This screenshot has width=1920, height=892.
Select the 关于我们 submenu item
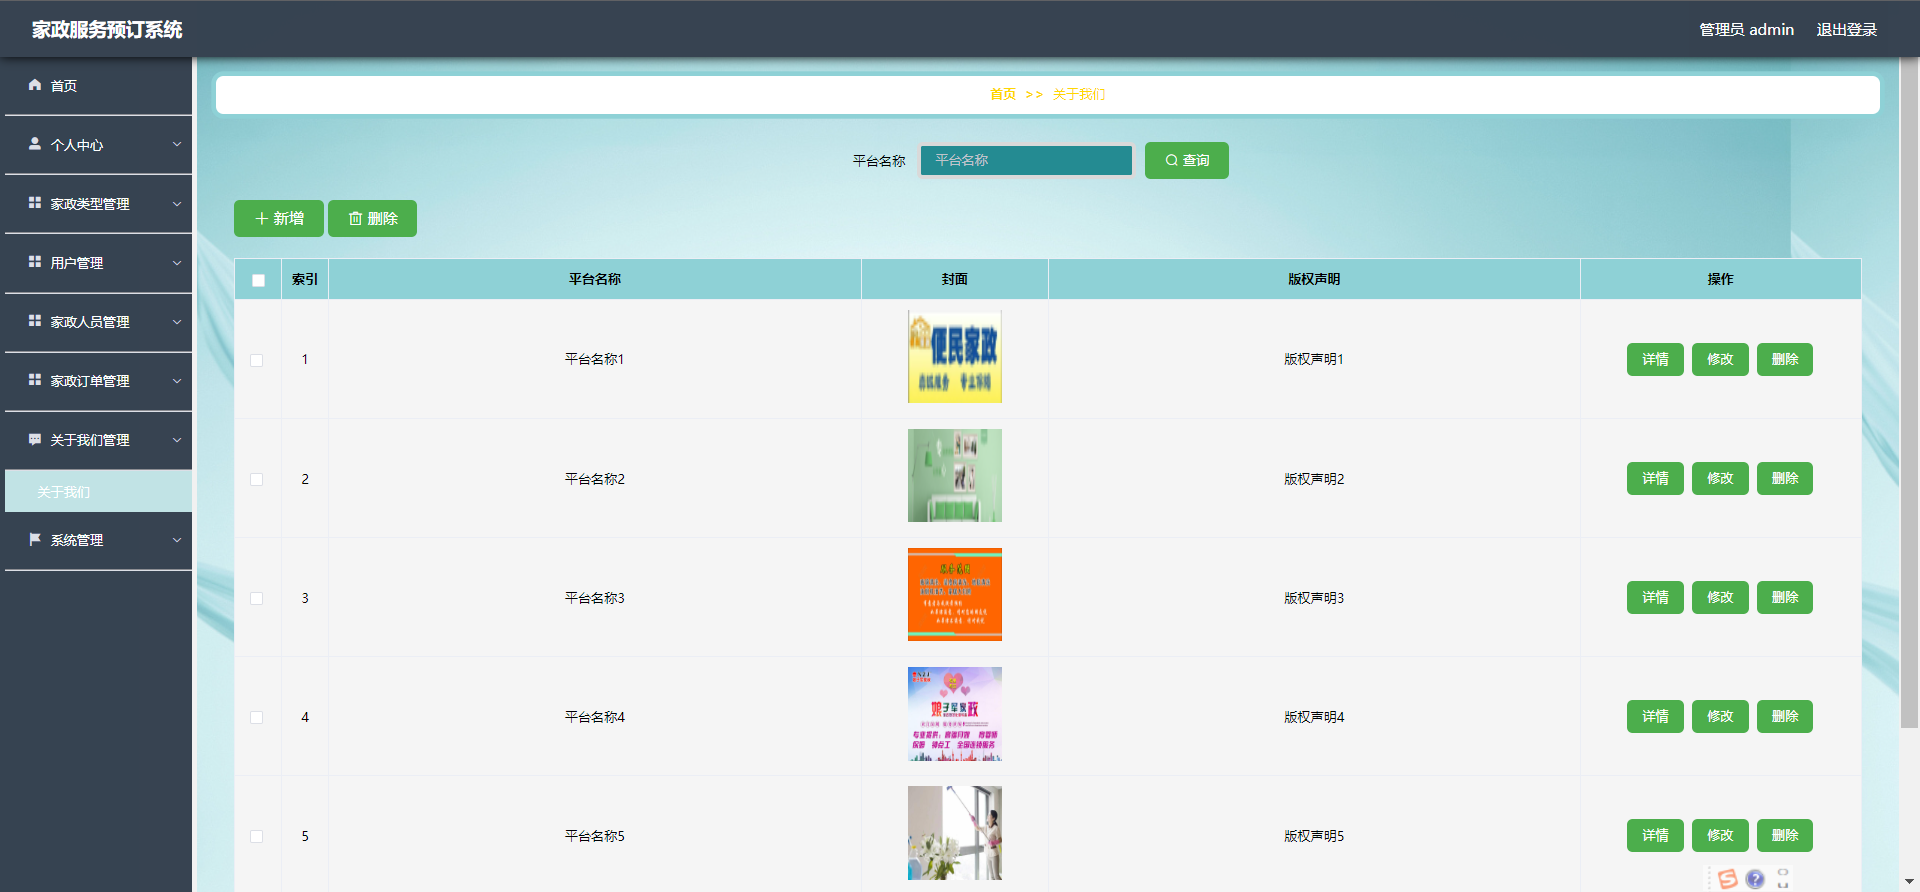tap(98, 491)
